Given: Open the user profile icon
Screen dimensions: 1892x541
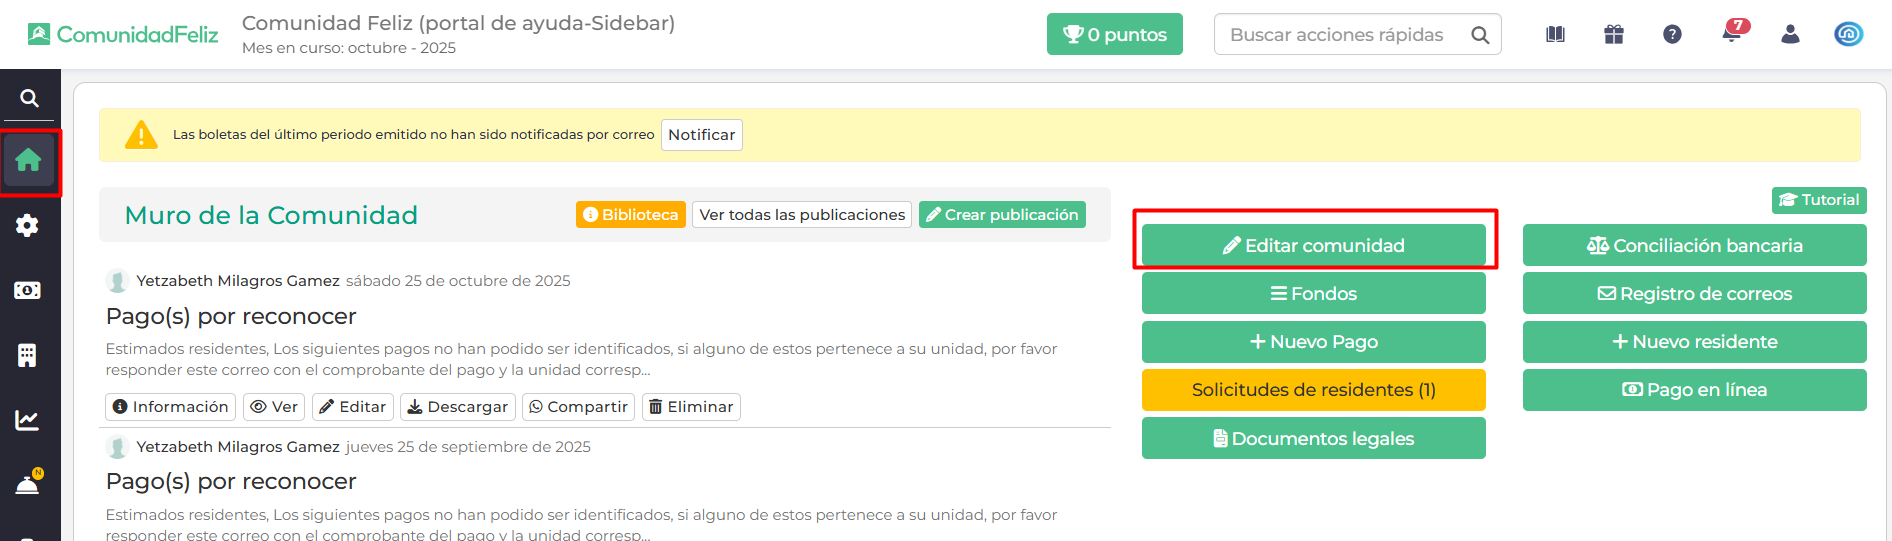Looking at the screenshot, I should pos(1790,34).
